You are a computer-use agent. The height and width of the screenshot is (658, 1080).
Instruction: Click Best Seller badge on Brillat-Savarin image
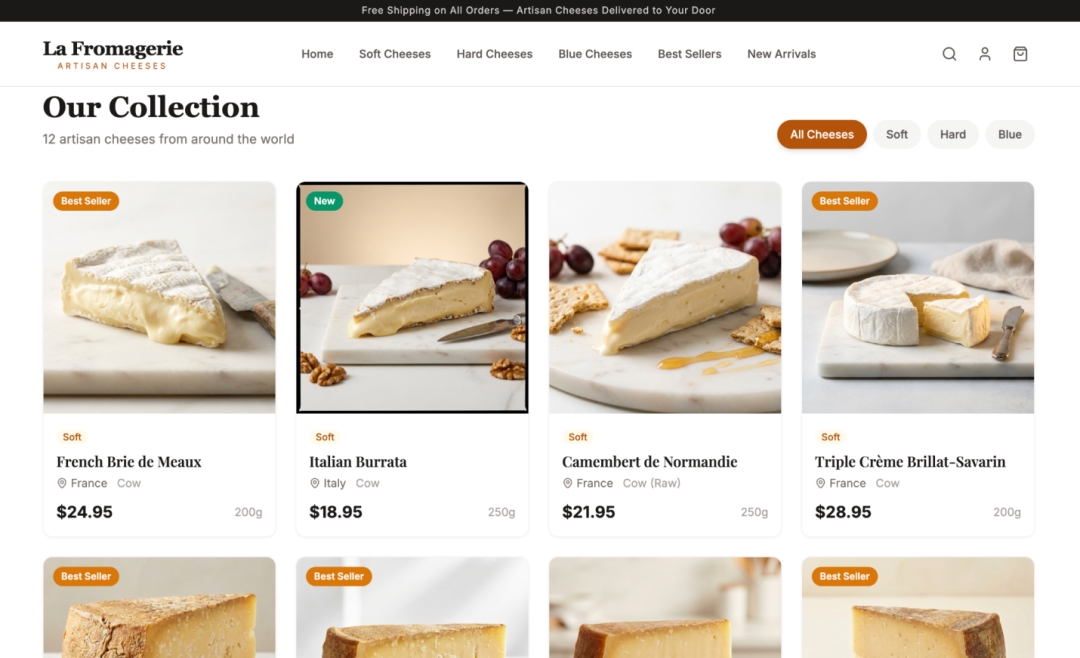click(844, 201)
